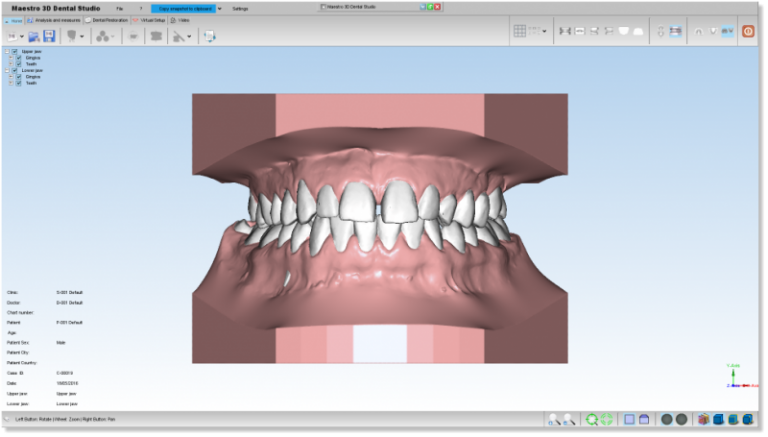Viewport: 768px width, 437px height.
Task: Click the Save floppy disk icon
Action: point(49,36)
